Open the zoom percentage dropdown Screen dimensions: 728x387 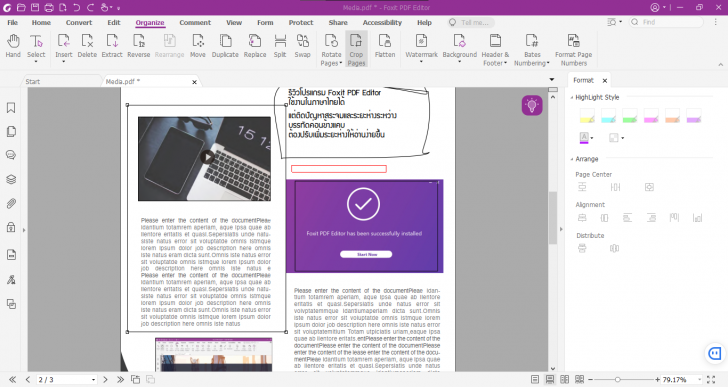click(699, 380)
